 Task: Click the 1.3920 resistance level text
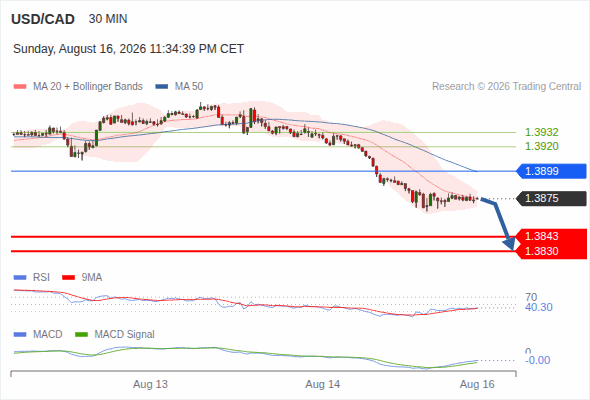click(x=541, y=146)
